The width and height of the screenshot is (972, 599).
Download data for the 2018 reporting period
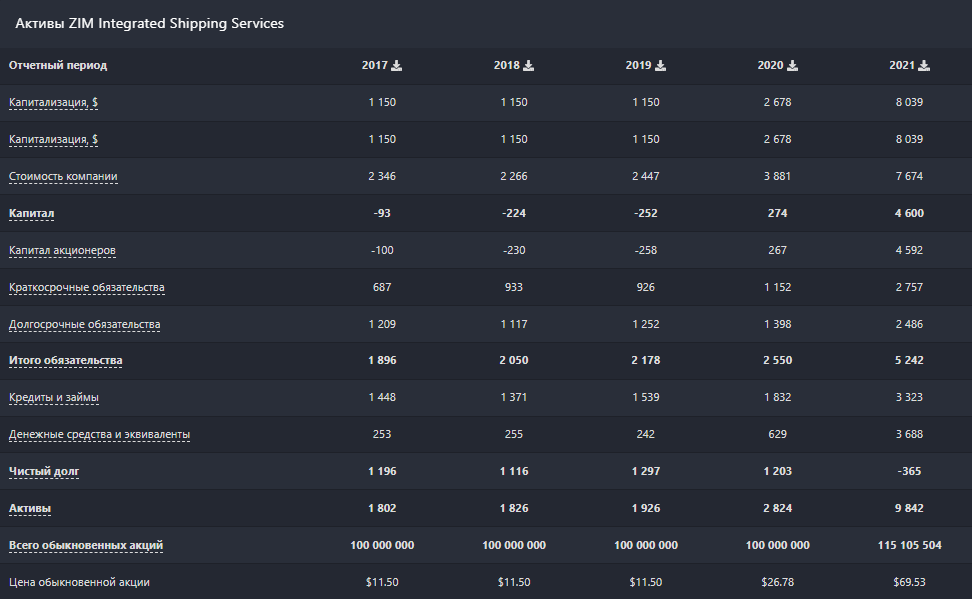pos(529,64)
